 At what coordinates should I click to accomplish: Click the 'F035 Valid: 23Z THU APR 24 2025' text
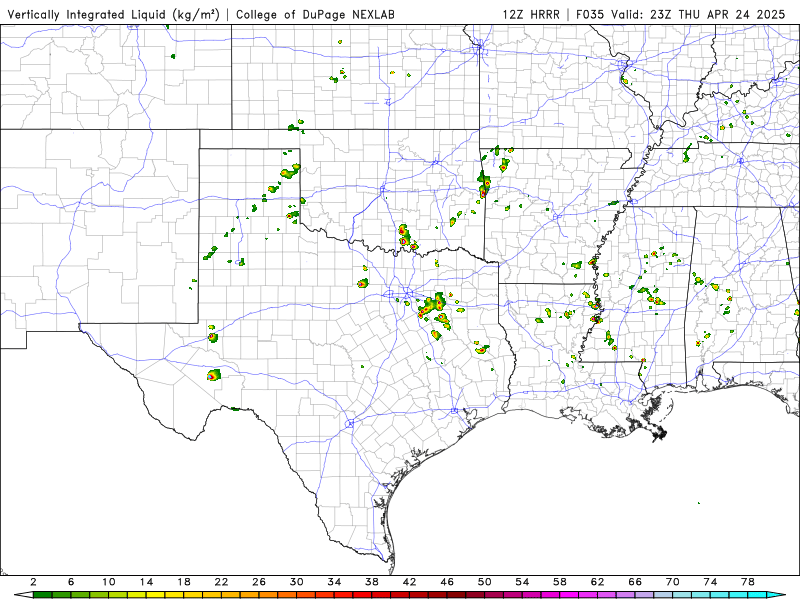(681, 14)
